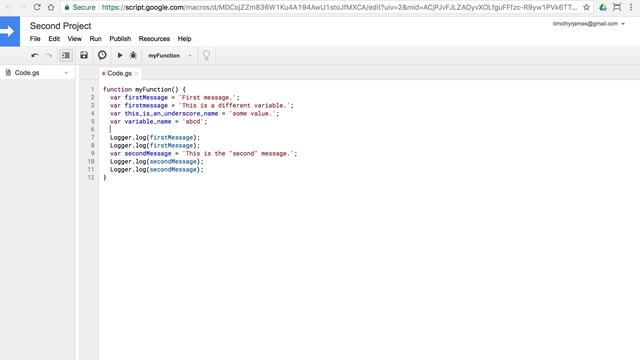Go back in browser history
The height and width of the screenshot is (360, 640).
coord(8,7)
